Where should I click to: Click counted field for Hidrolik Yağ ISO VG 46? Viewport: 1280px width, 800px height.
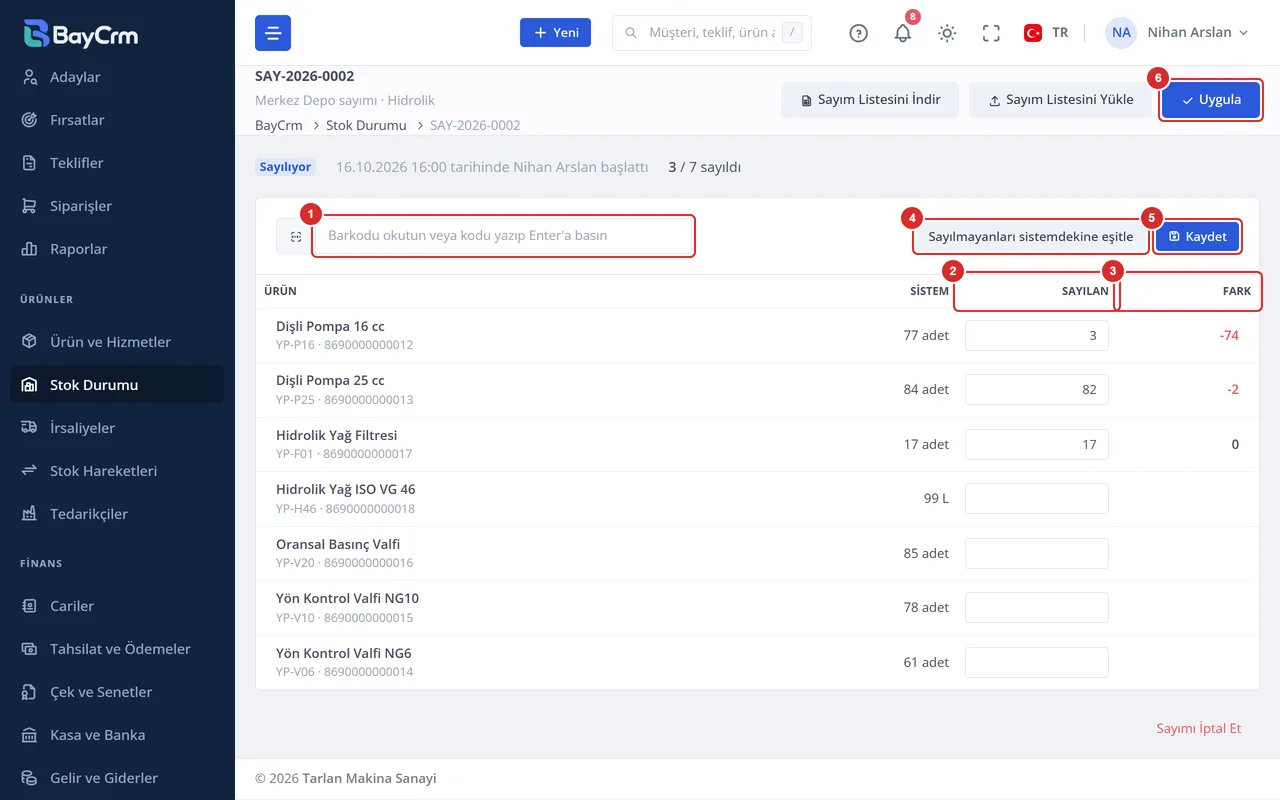click(x=1036, y=499)
